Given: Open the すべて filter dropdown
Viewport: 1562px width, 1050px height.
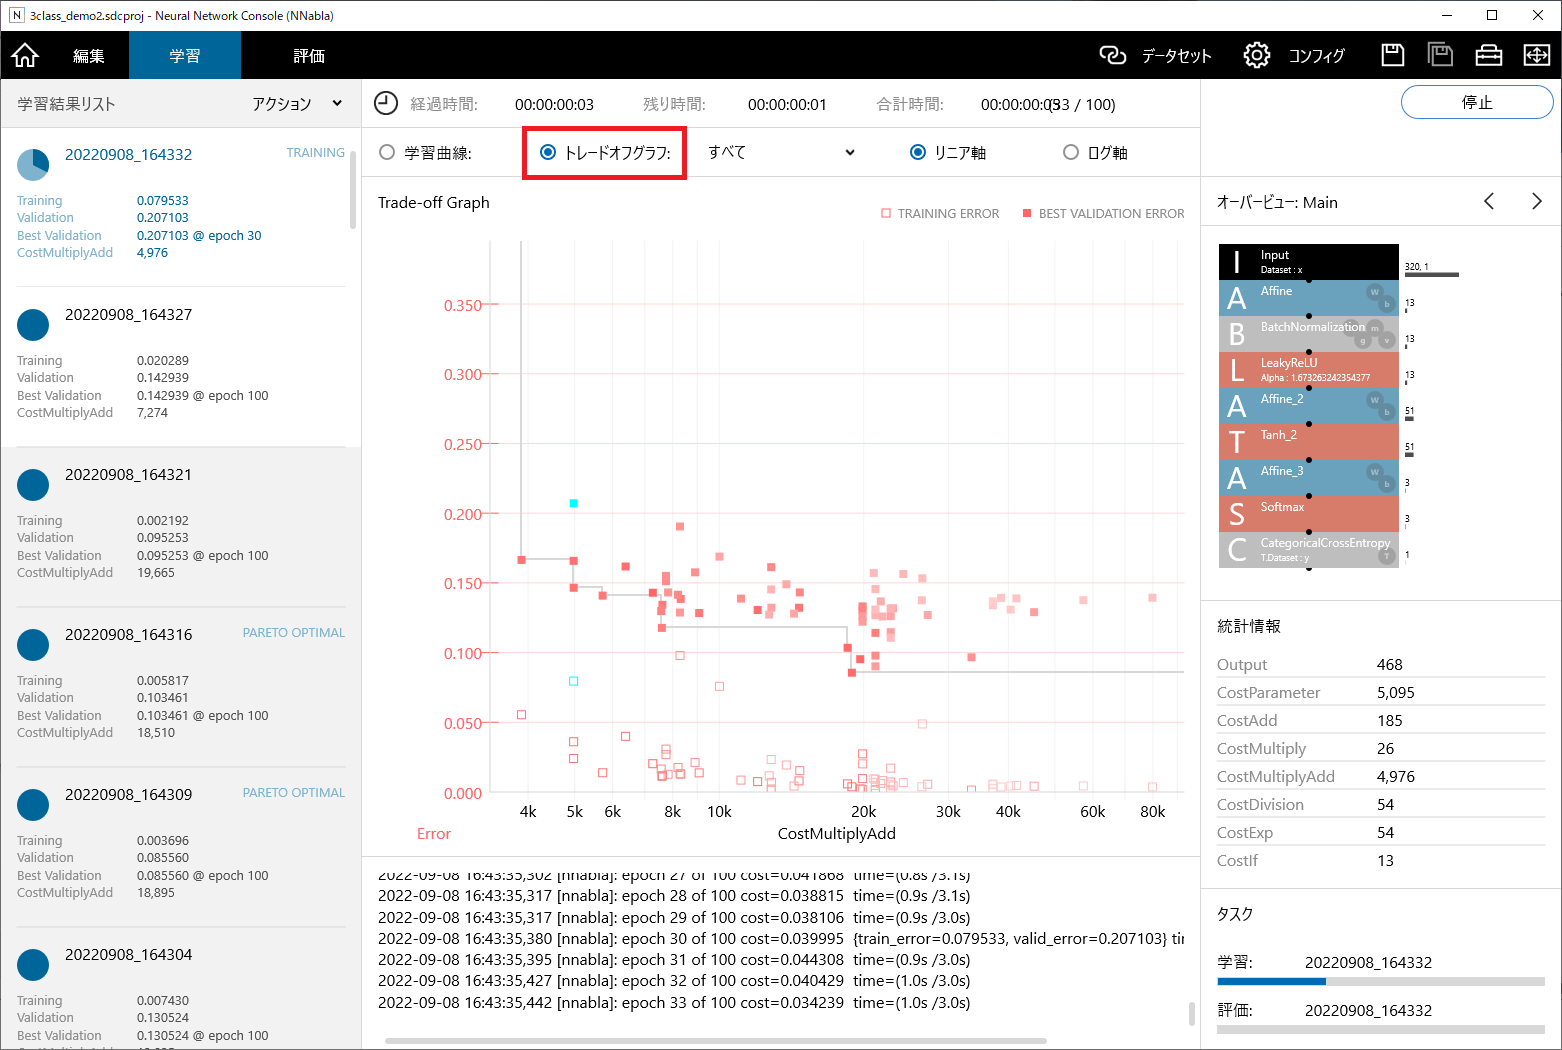Looking at the screenshot, I should [780, 152].
